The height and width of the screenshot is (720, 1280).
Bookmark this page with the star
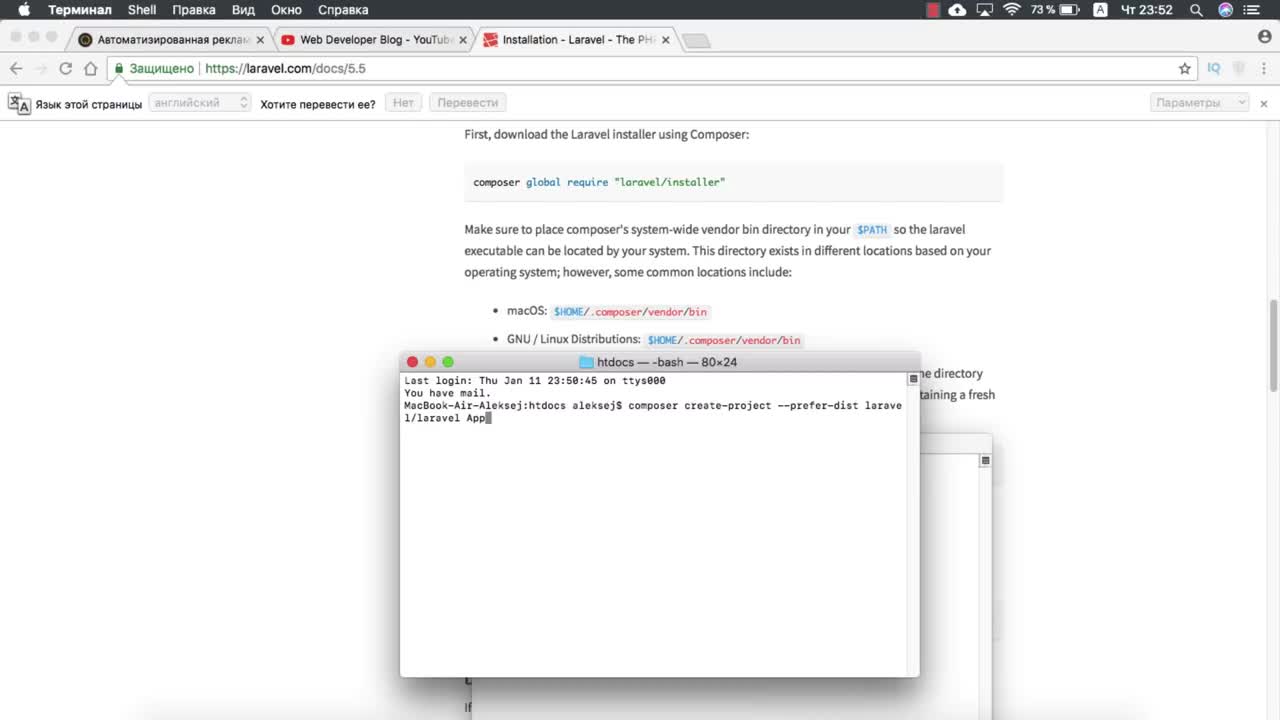point(1185,68)
